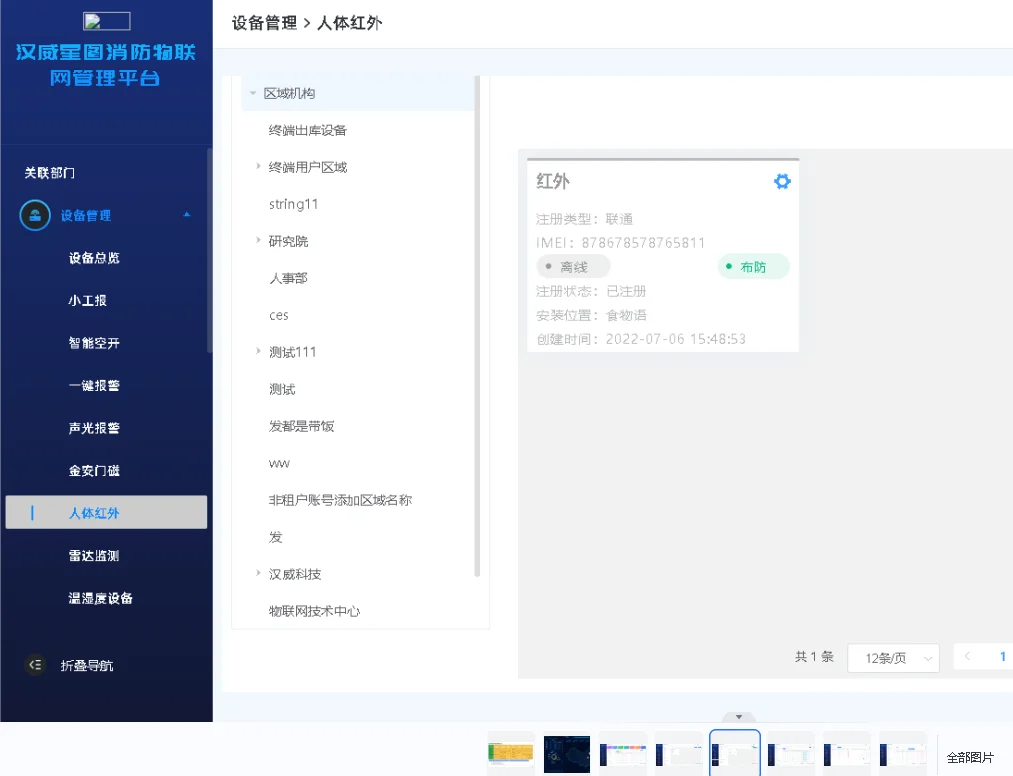This screenshot has height=776, width=1013.
Task: Click the 离线 offline status badge
Action: click(571, 266)
